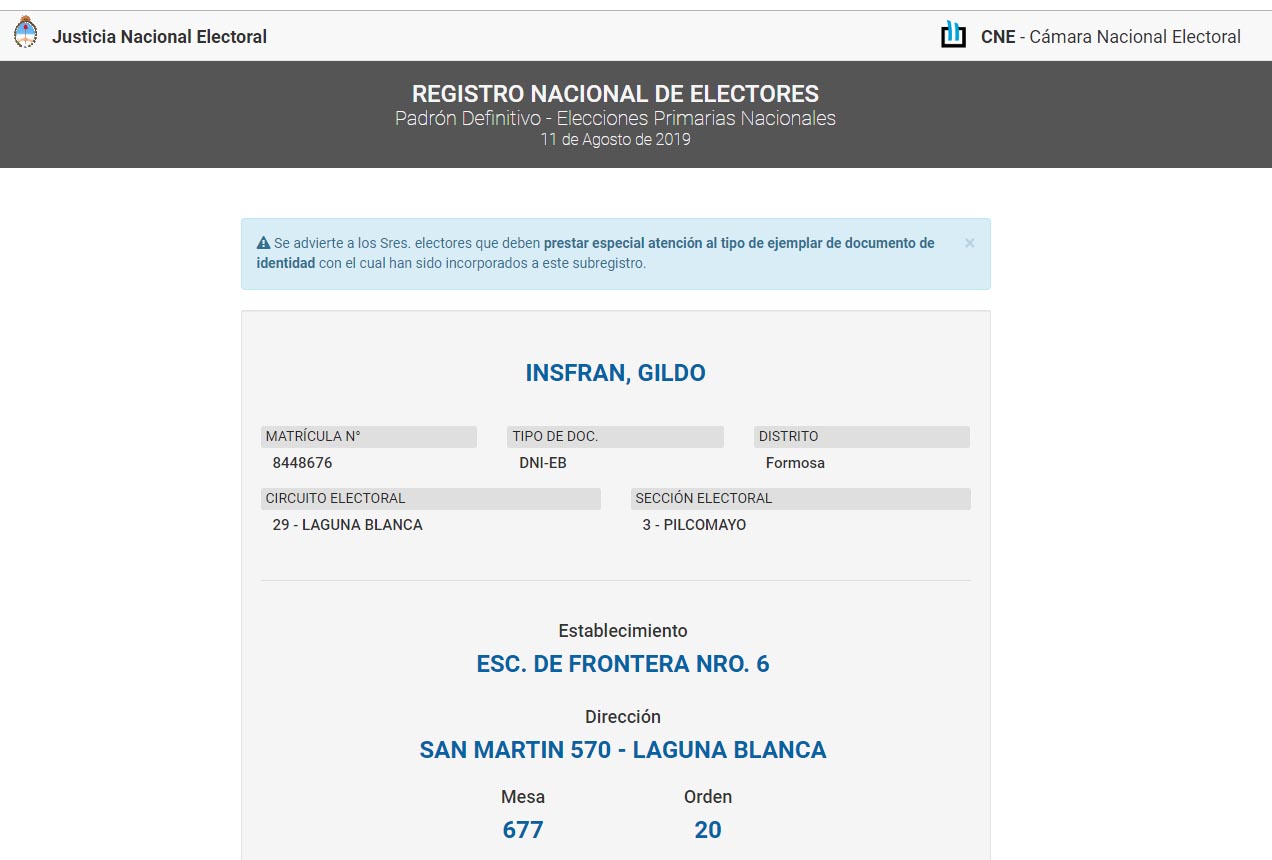This screenshot has height=860, width=1272.
Task: Select the elector name INSFRAN, GILDO
Action: tap(616, 373)
